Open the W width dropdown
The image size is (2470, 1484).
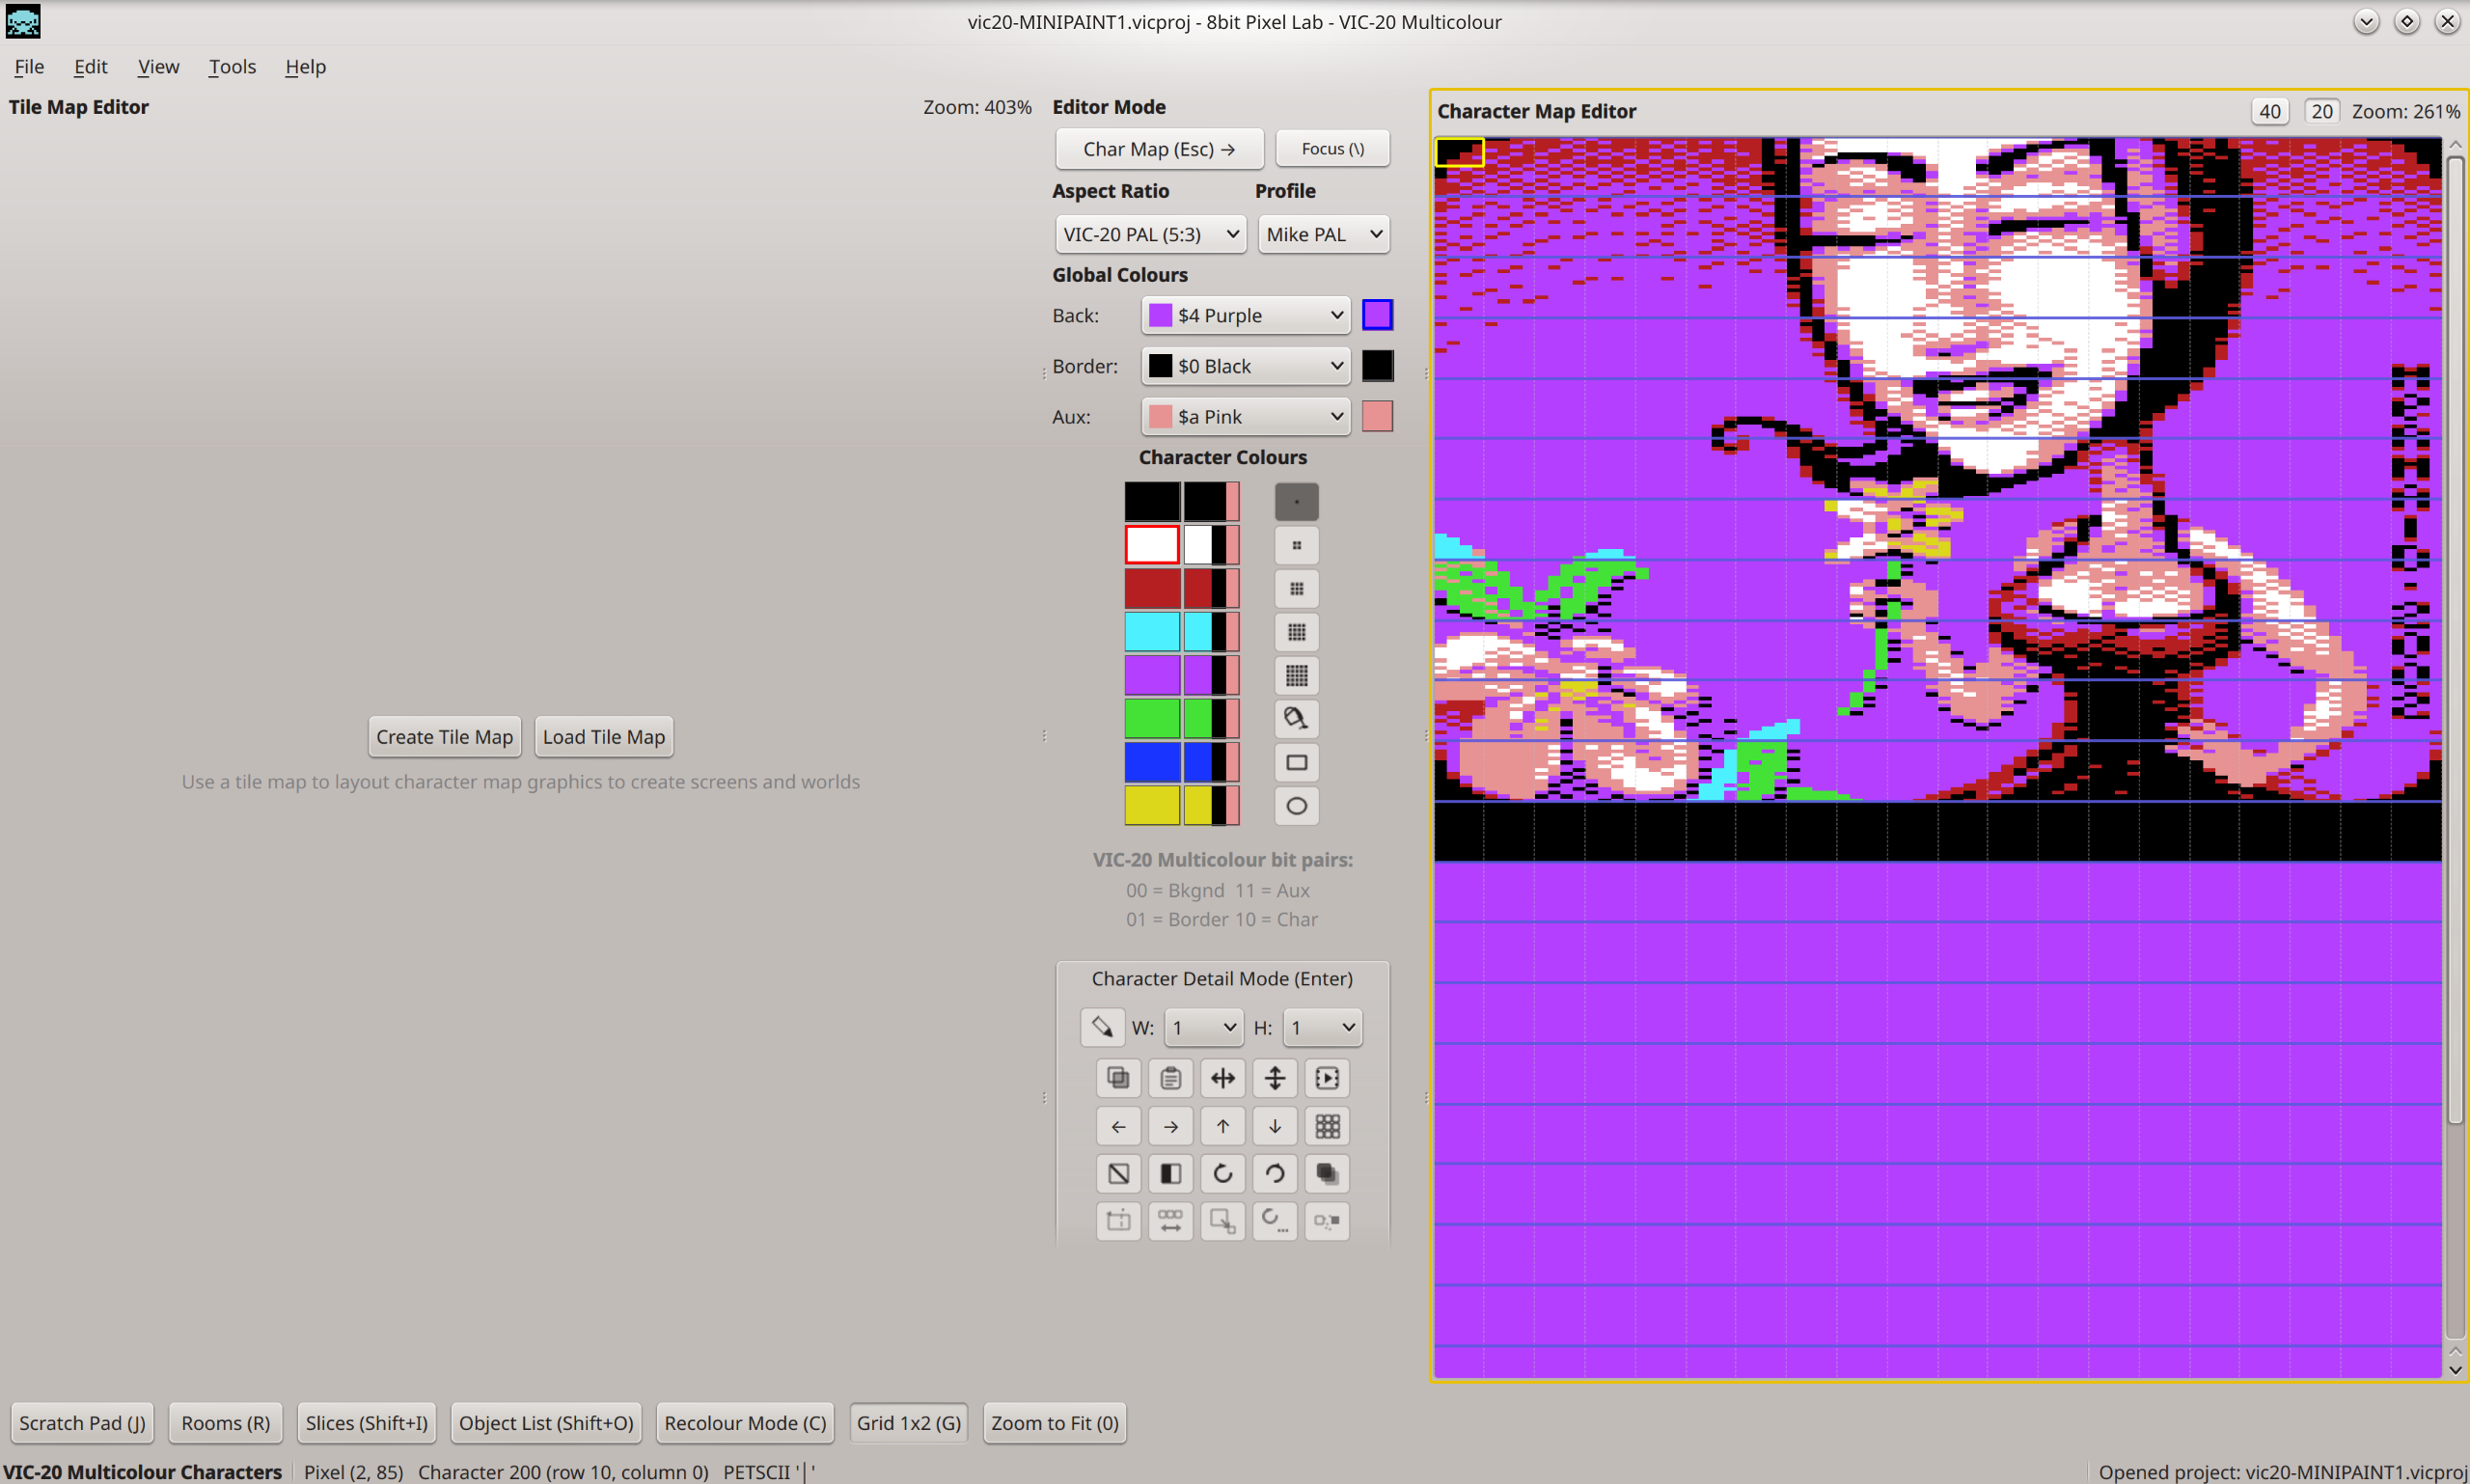pos(1204,1027)
